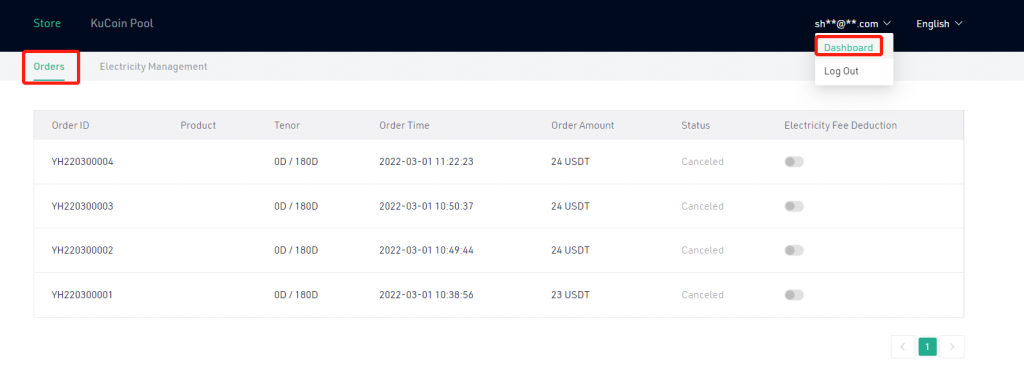Click the chevron beside English
Image resolution: width=1024 pixels, height=370 pixels.
(959, 23)
